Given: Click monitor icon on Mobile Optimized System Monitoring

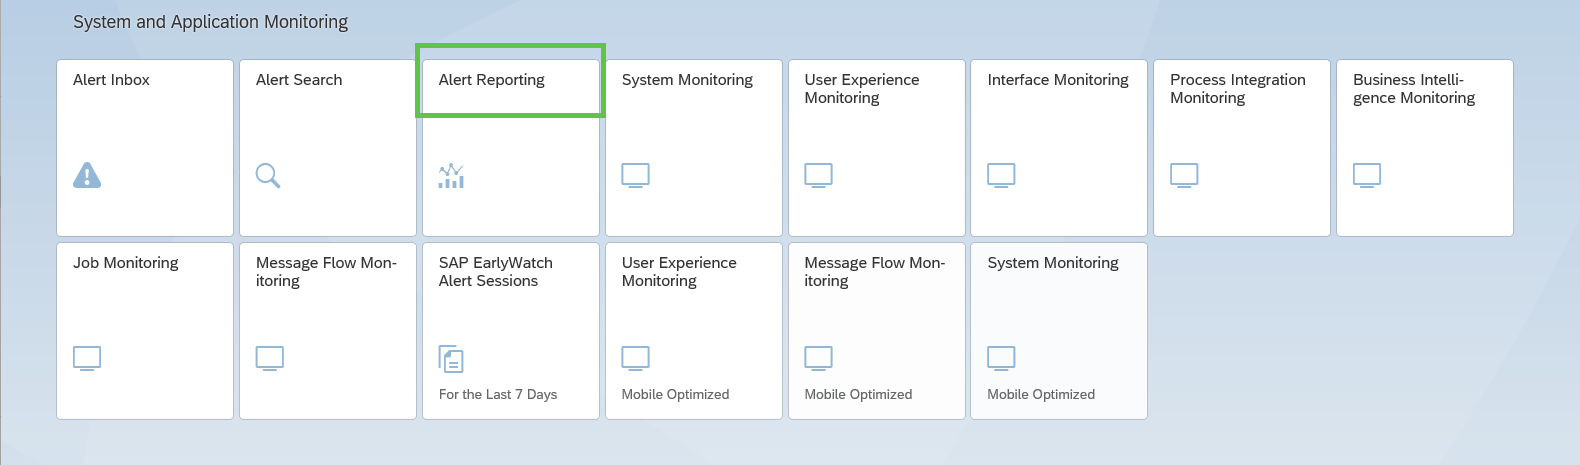Looking at the screenshot, I should pyautogui.click(x=1001, y=358).
